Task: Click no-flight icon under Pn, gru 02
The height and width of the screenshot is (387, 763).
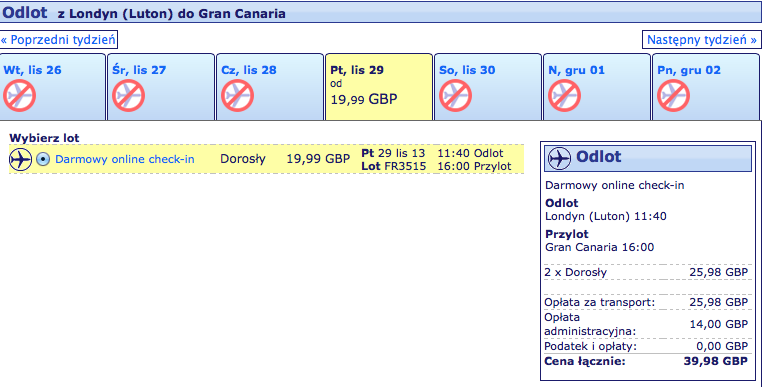Action: [673, 96]
